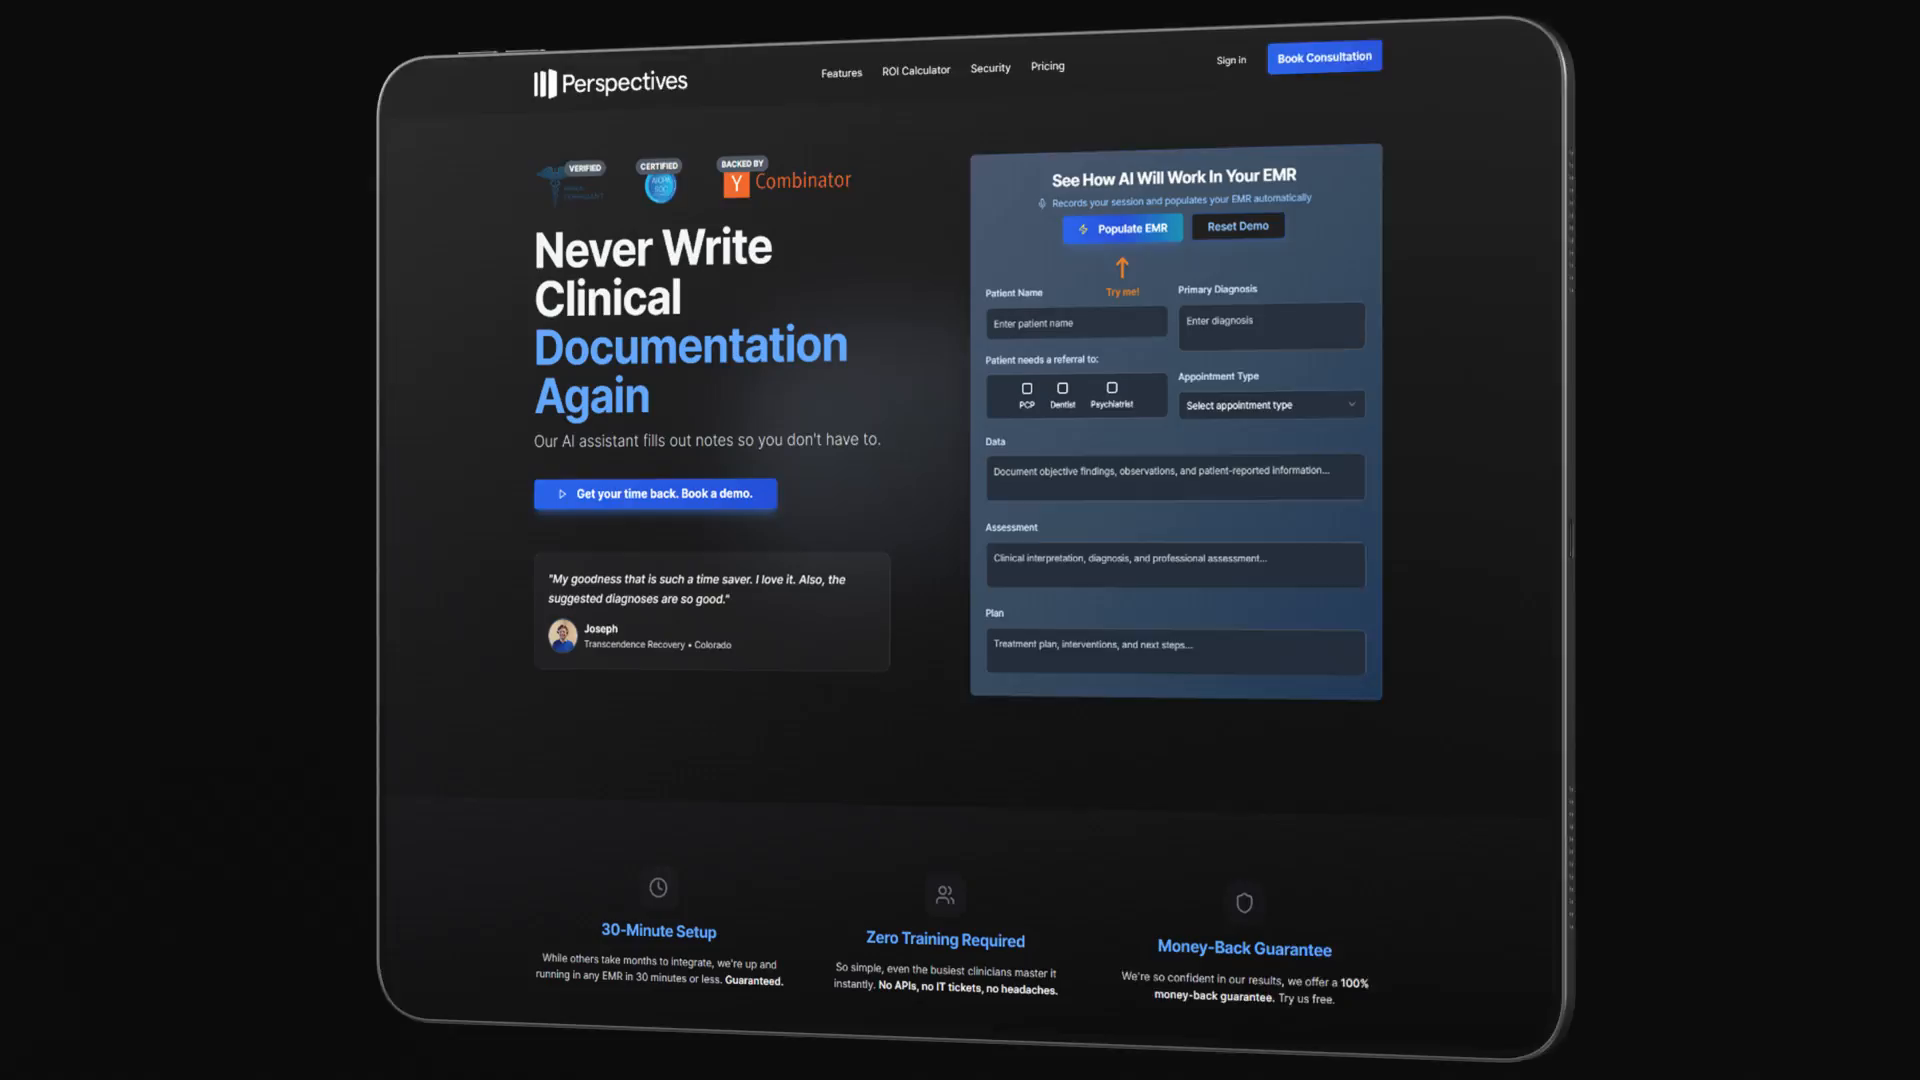Click the Enter patient name field

click(x=1075, y=322)
